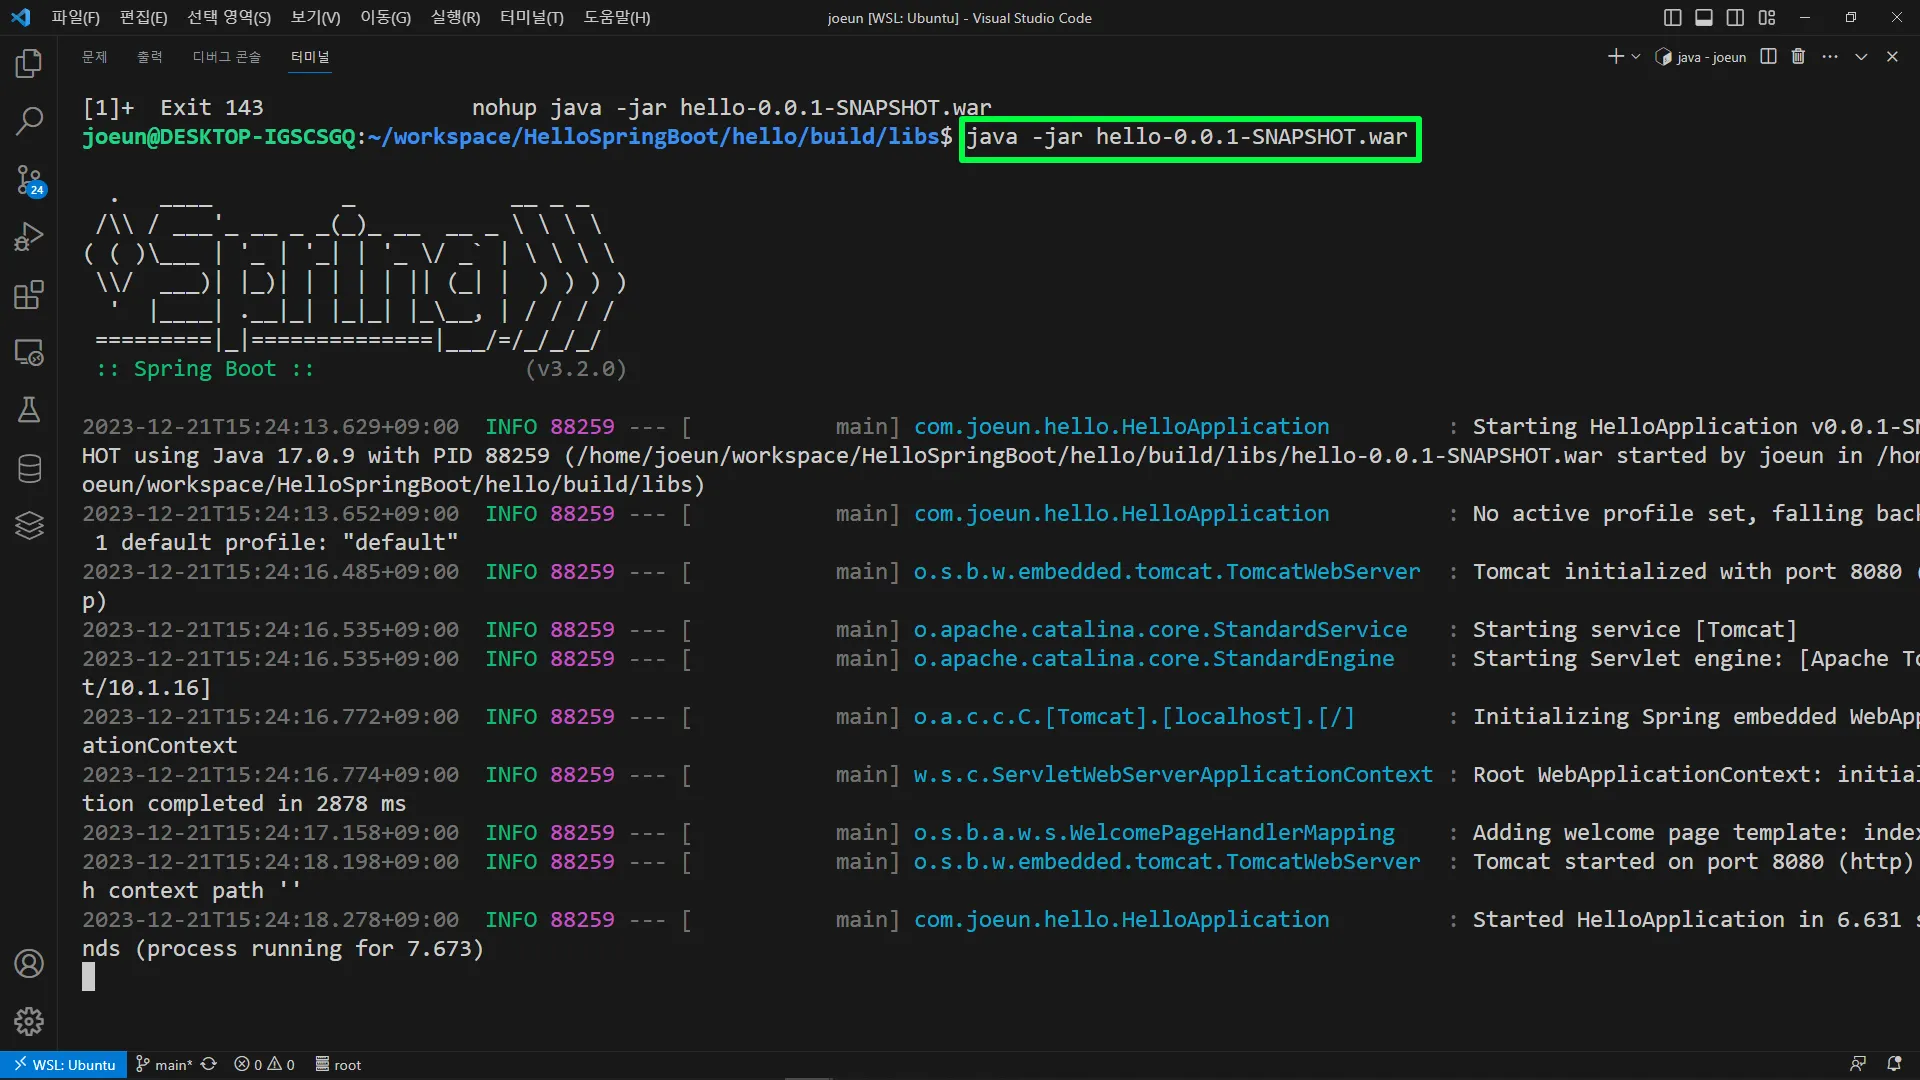Collapse the panel with chevron icon
The width and height of the screenshot is (1920, 1080).
tap(1861, 57)
